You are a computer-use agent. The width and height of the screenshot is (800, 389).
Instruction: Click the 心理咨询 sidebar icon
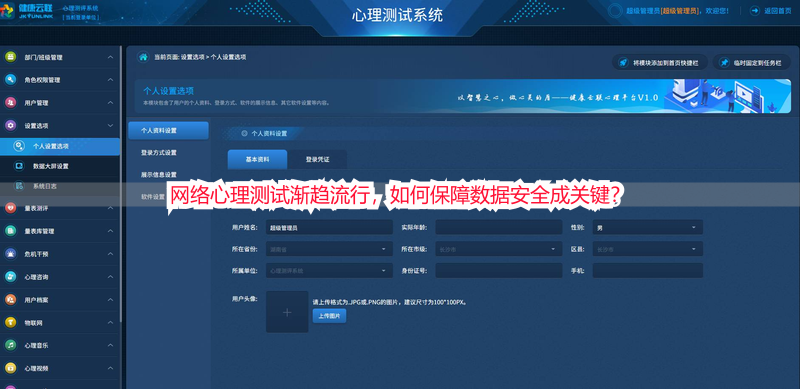coord(10,277)
